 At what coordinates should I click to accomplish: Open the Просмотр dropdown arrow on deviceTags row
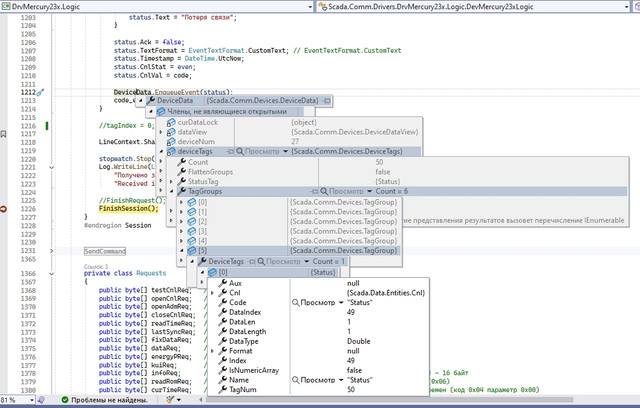coord(285,152)
